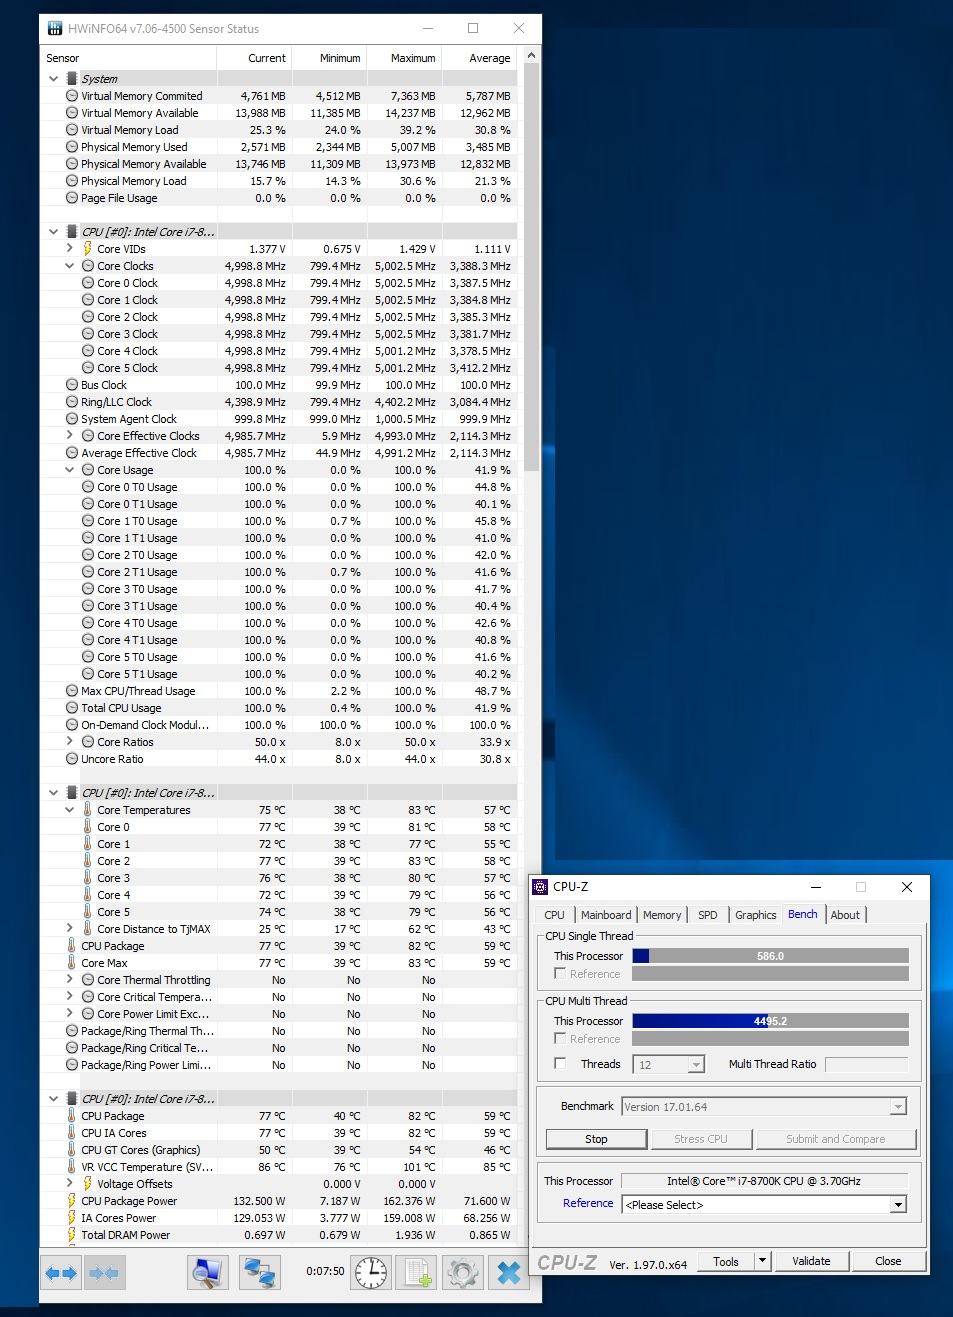The image size is (953, 1317).
Task: Expand Core Effective Clocks
Action: (x=69, y=436)
